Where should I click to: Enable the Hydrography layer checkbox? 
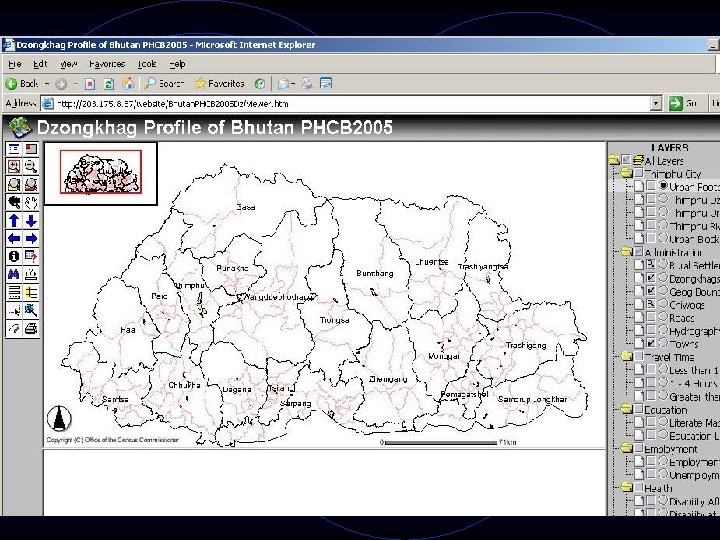[651, 330]
